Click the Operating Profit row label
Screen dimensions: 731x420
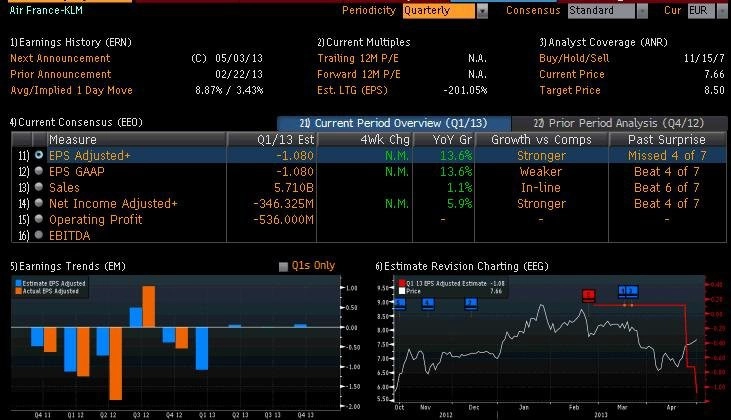tap(96, 220)
